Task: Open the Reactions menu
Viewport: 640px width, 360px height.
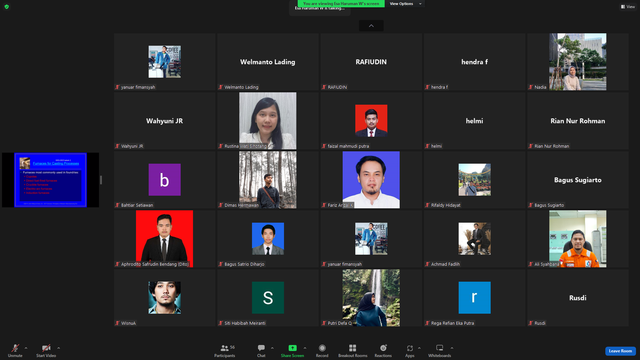Action: (x=383, y=350)
